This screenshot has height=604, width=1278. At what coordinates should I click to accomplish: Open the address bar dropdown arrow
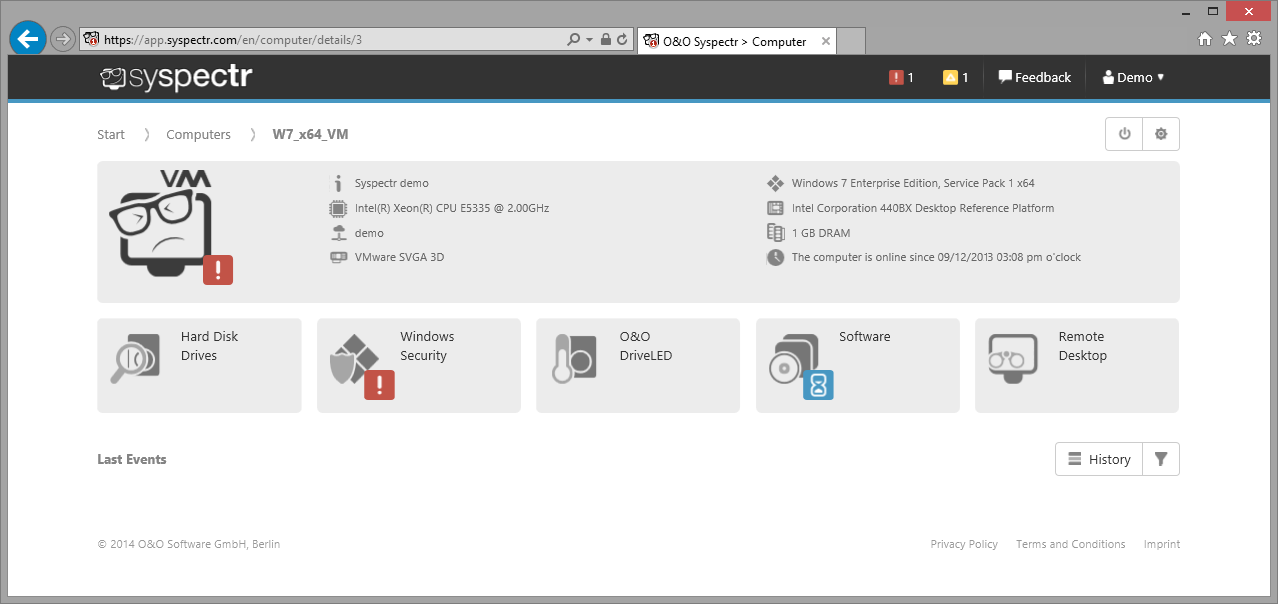tap(589, 40)
